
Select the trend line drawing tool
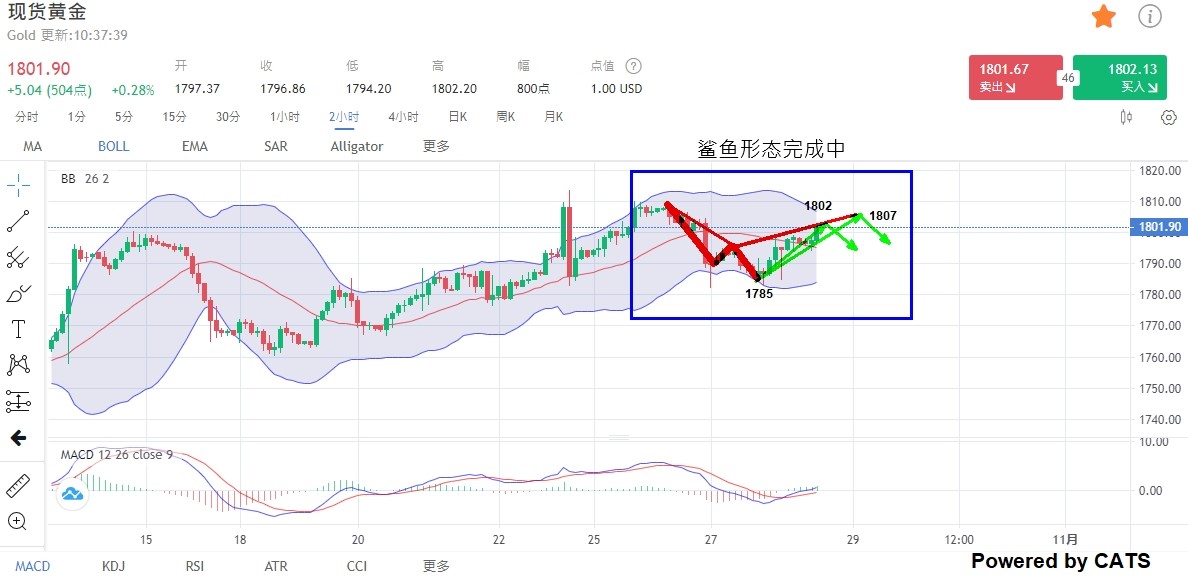[18, 221]
